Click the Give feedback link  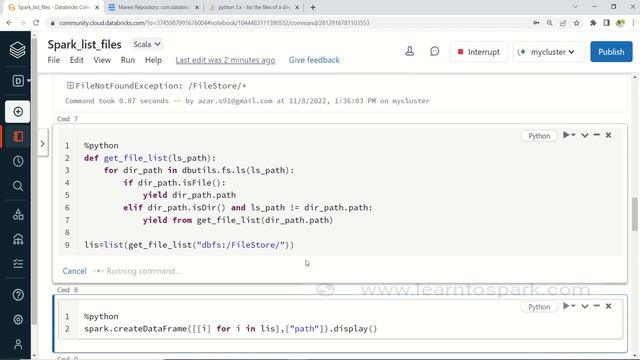[314, 60]
